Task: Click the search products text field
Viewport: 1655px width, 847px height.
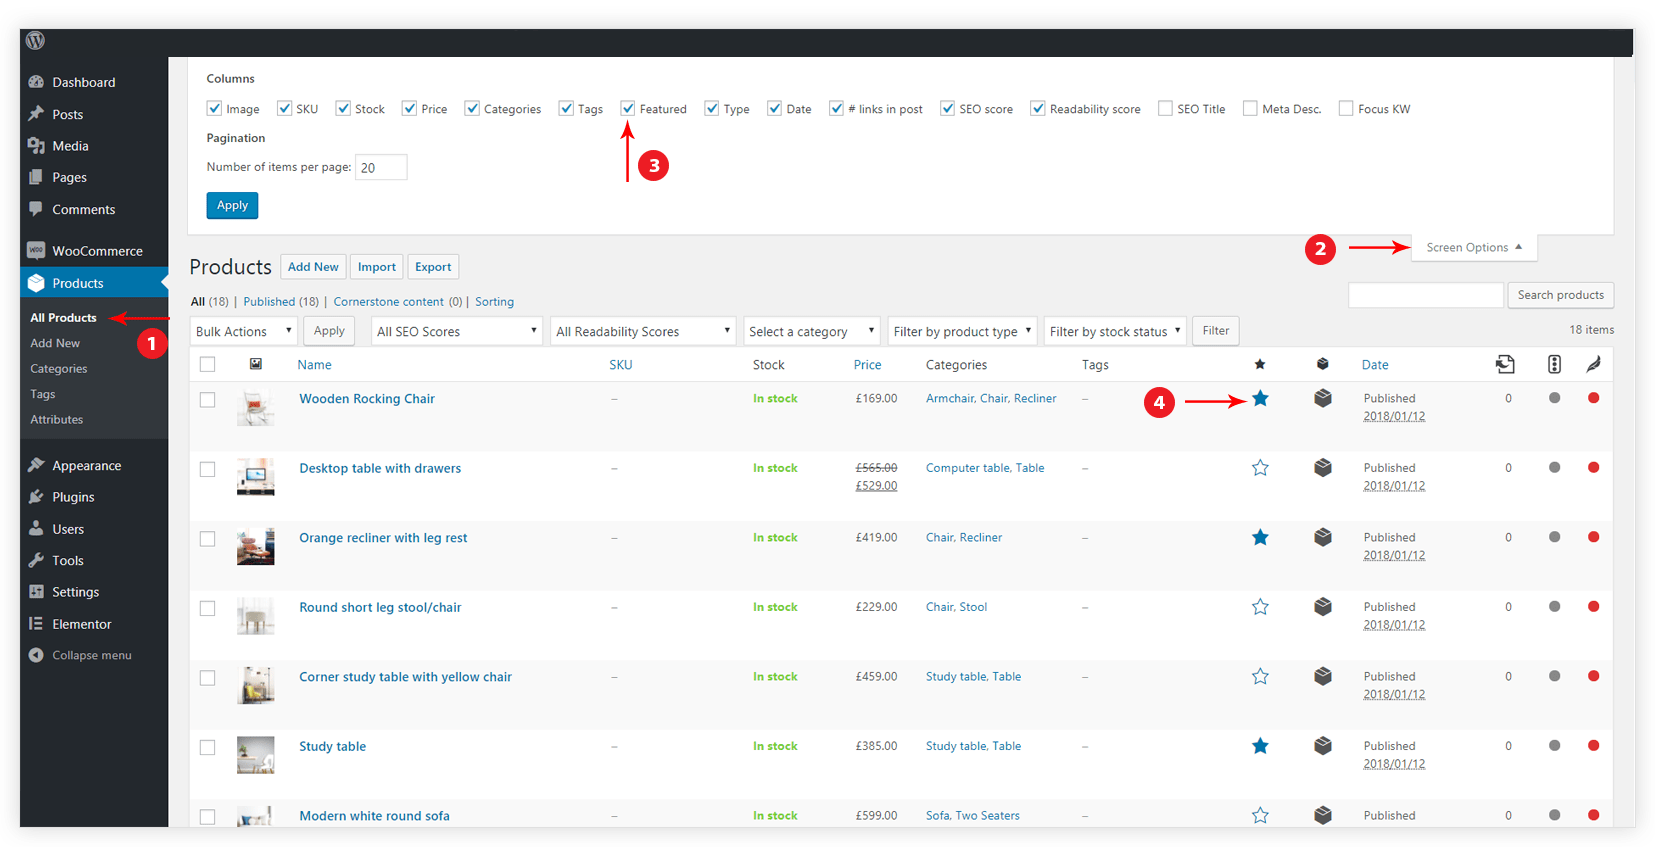Action: click(1425, 295)
